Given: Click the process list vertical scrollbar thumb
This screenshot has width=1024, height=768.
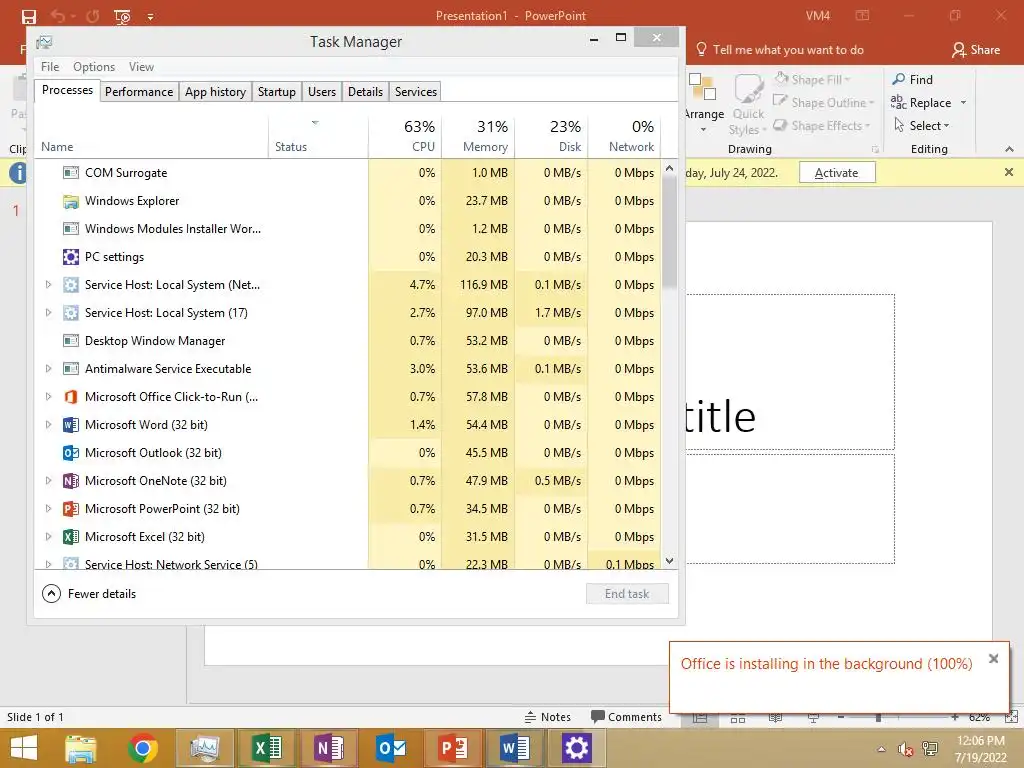Looking at the screenshot, I should (669, 232).
